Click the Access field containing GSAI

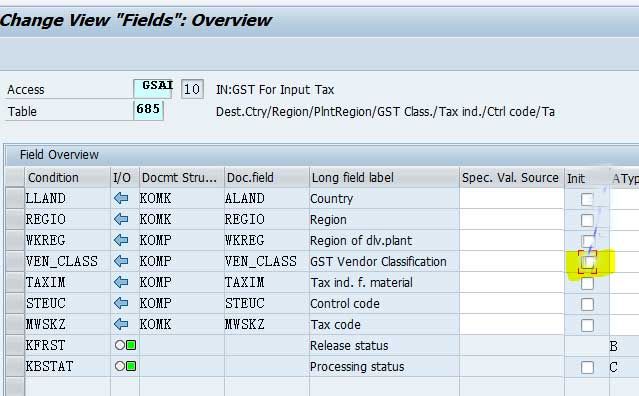[152, 88]
